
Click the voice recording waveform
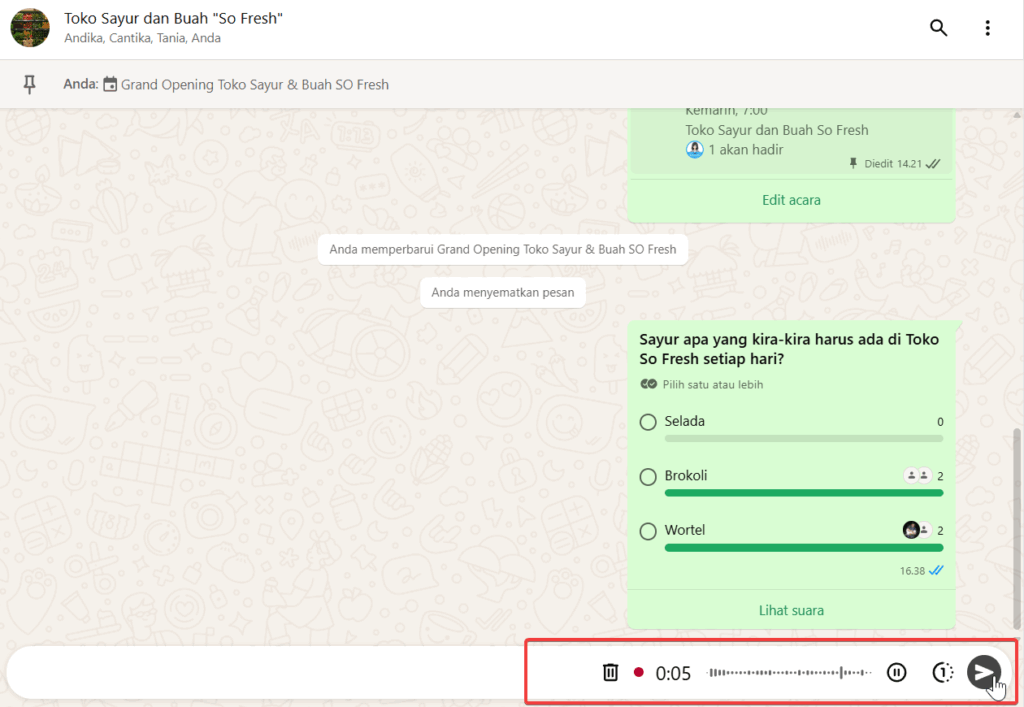[x=788, y=673]
